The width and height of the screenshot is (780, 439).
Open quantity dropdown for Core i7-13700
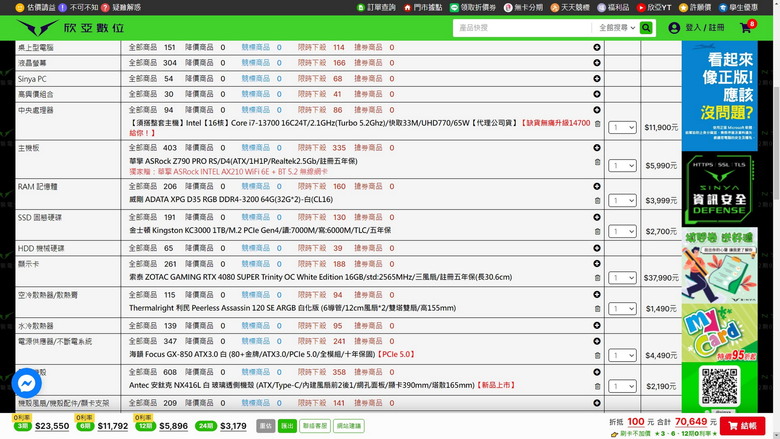pos(622,127)
